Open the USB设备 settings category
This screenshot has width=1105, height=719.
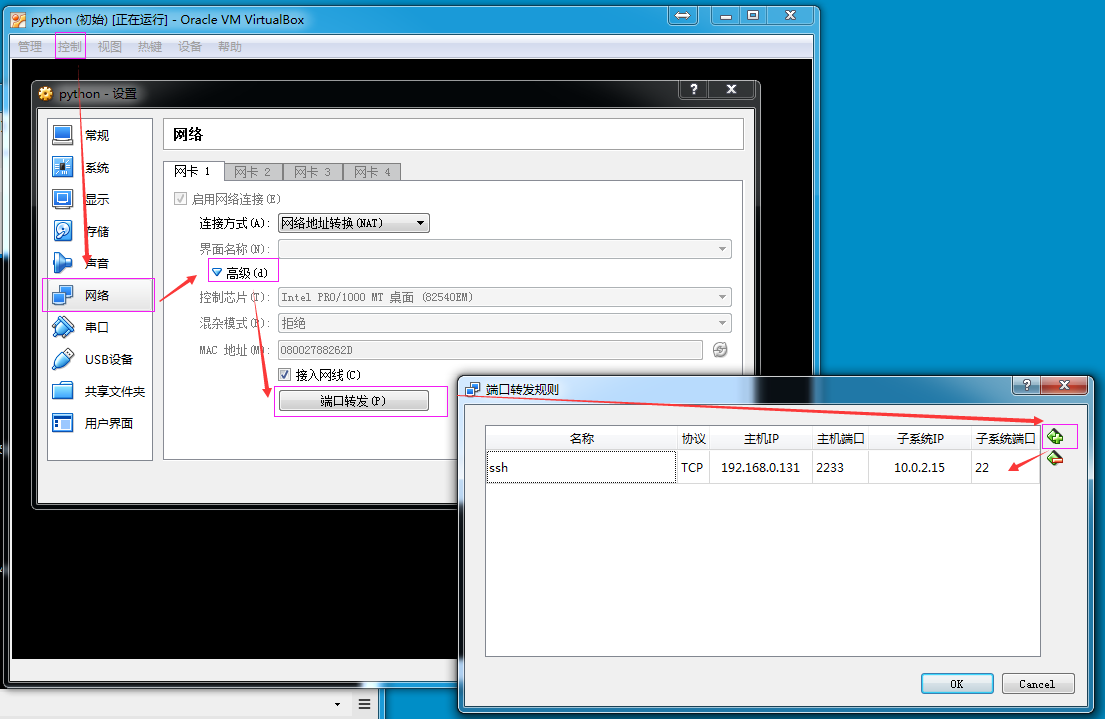[x=100, y=360]
